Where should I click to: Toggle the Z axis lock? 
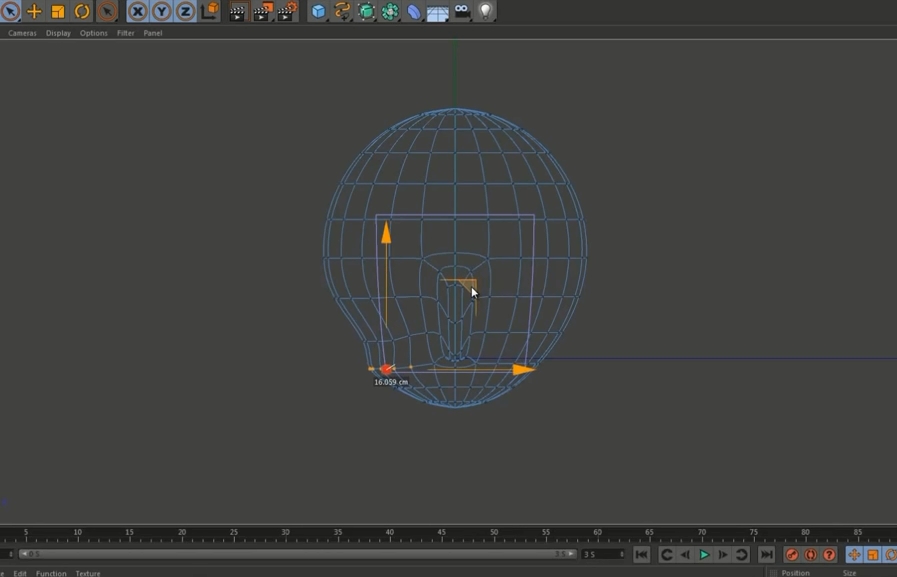(x=185, y=11)
